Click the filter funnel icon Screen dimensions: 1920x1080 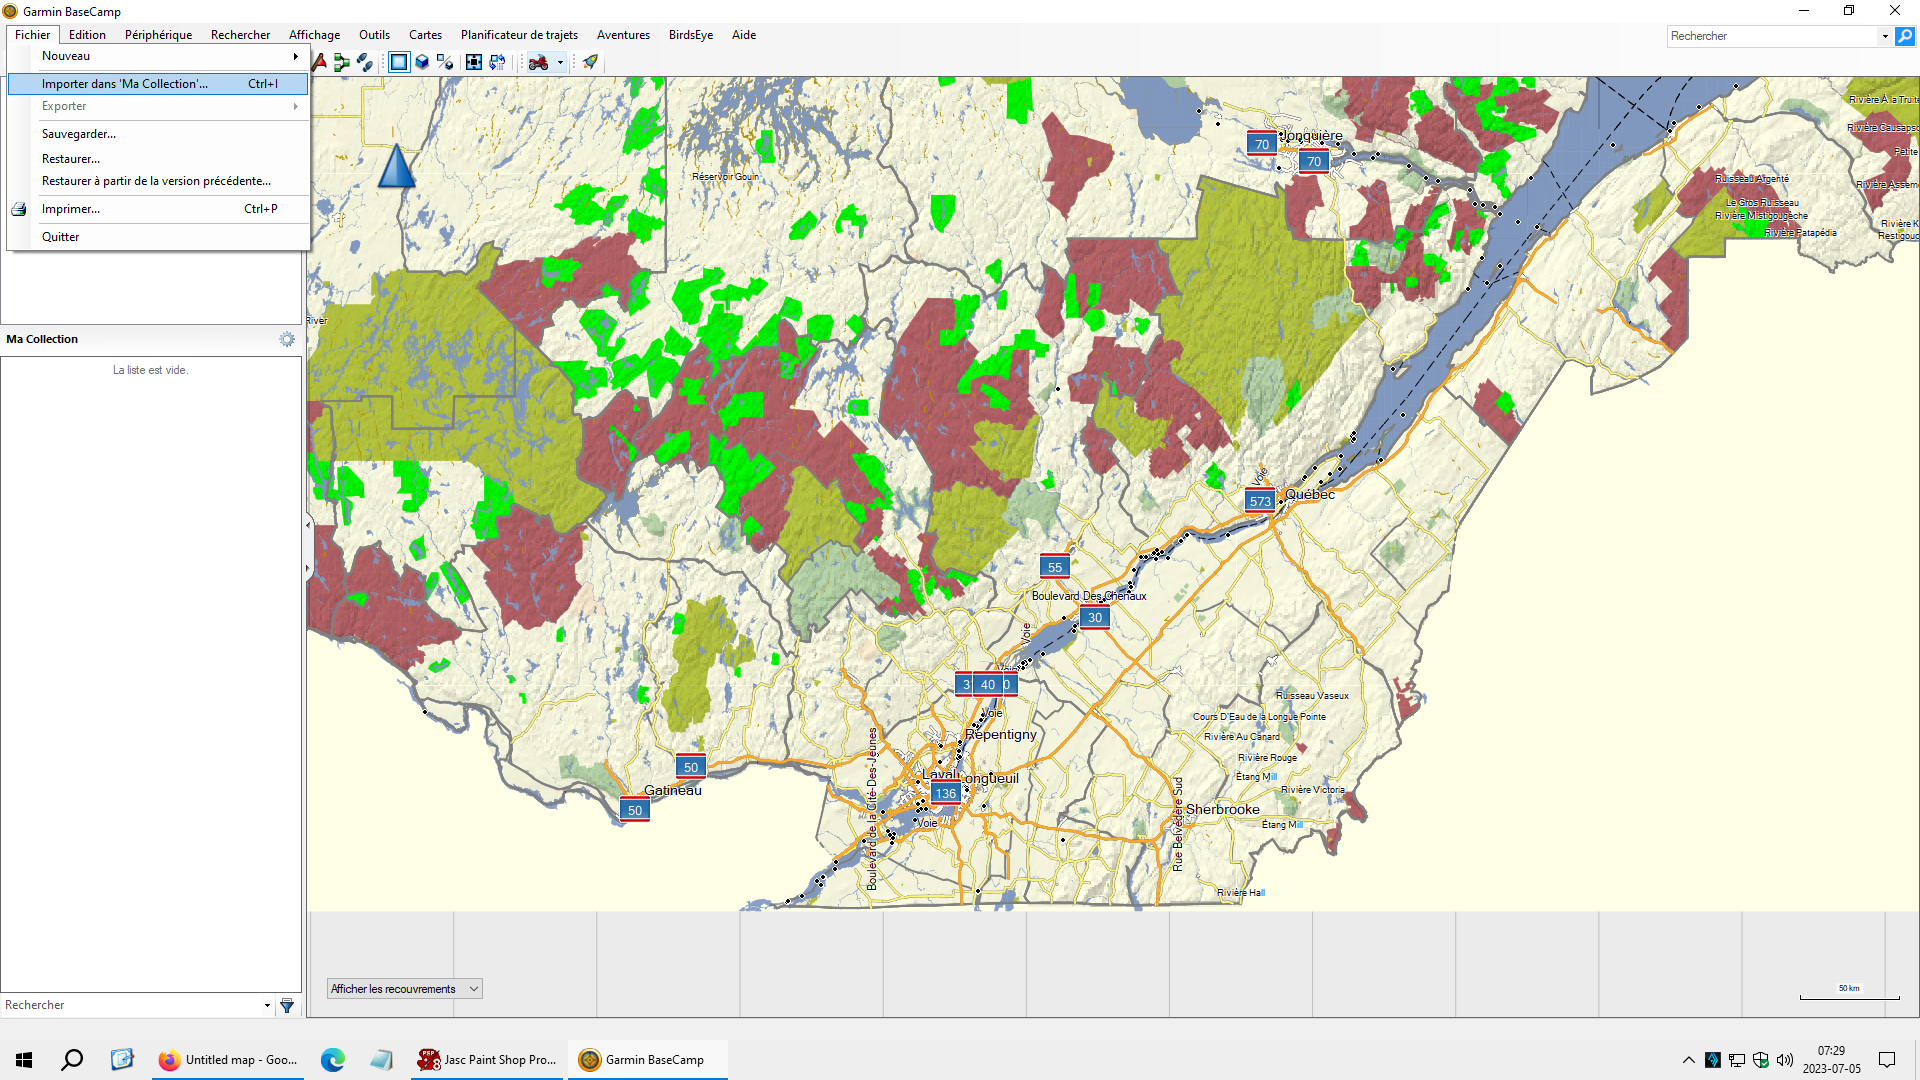pyautogui.click(x=287, y=1005)
